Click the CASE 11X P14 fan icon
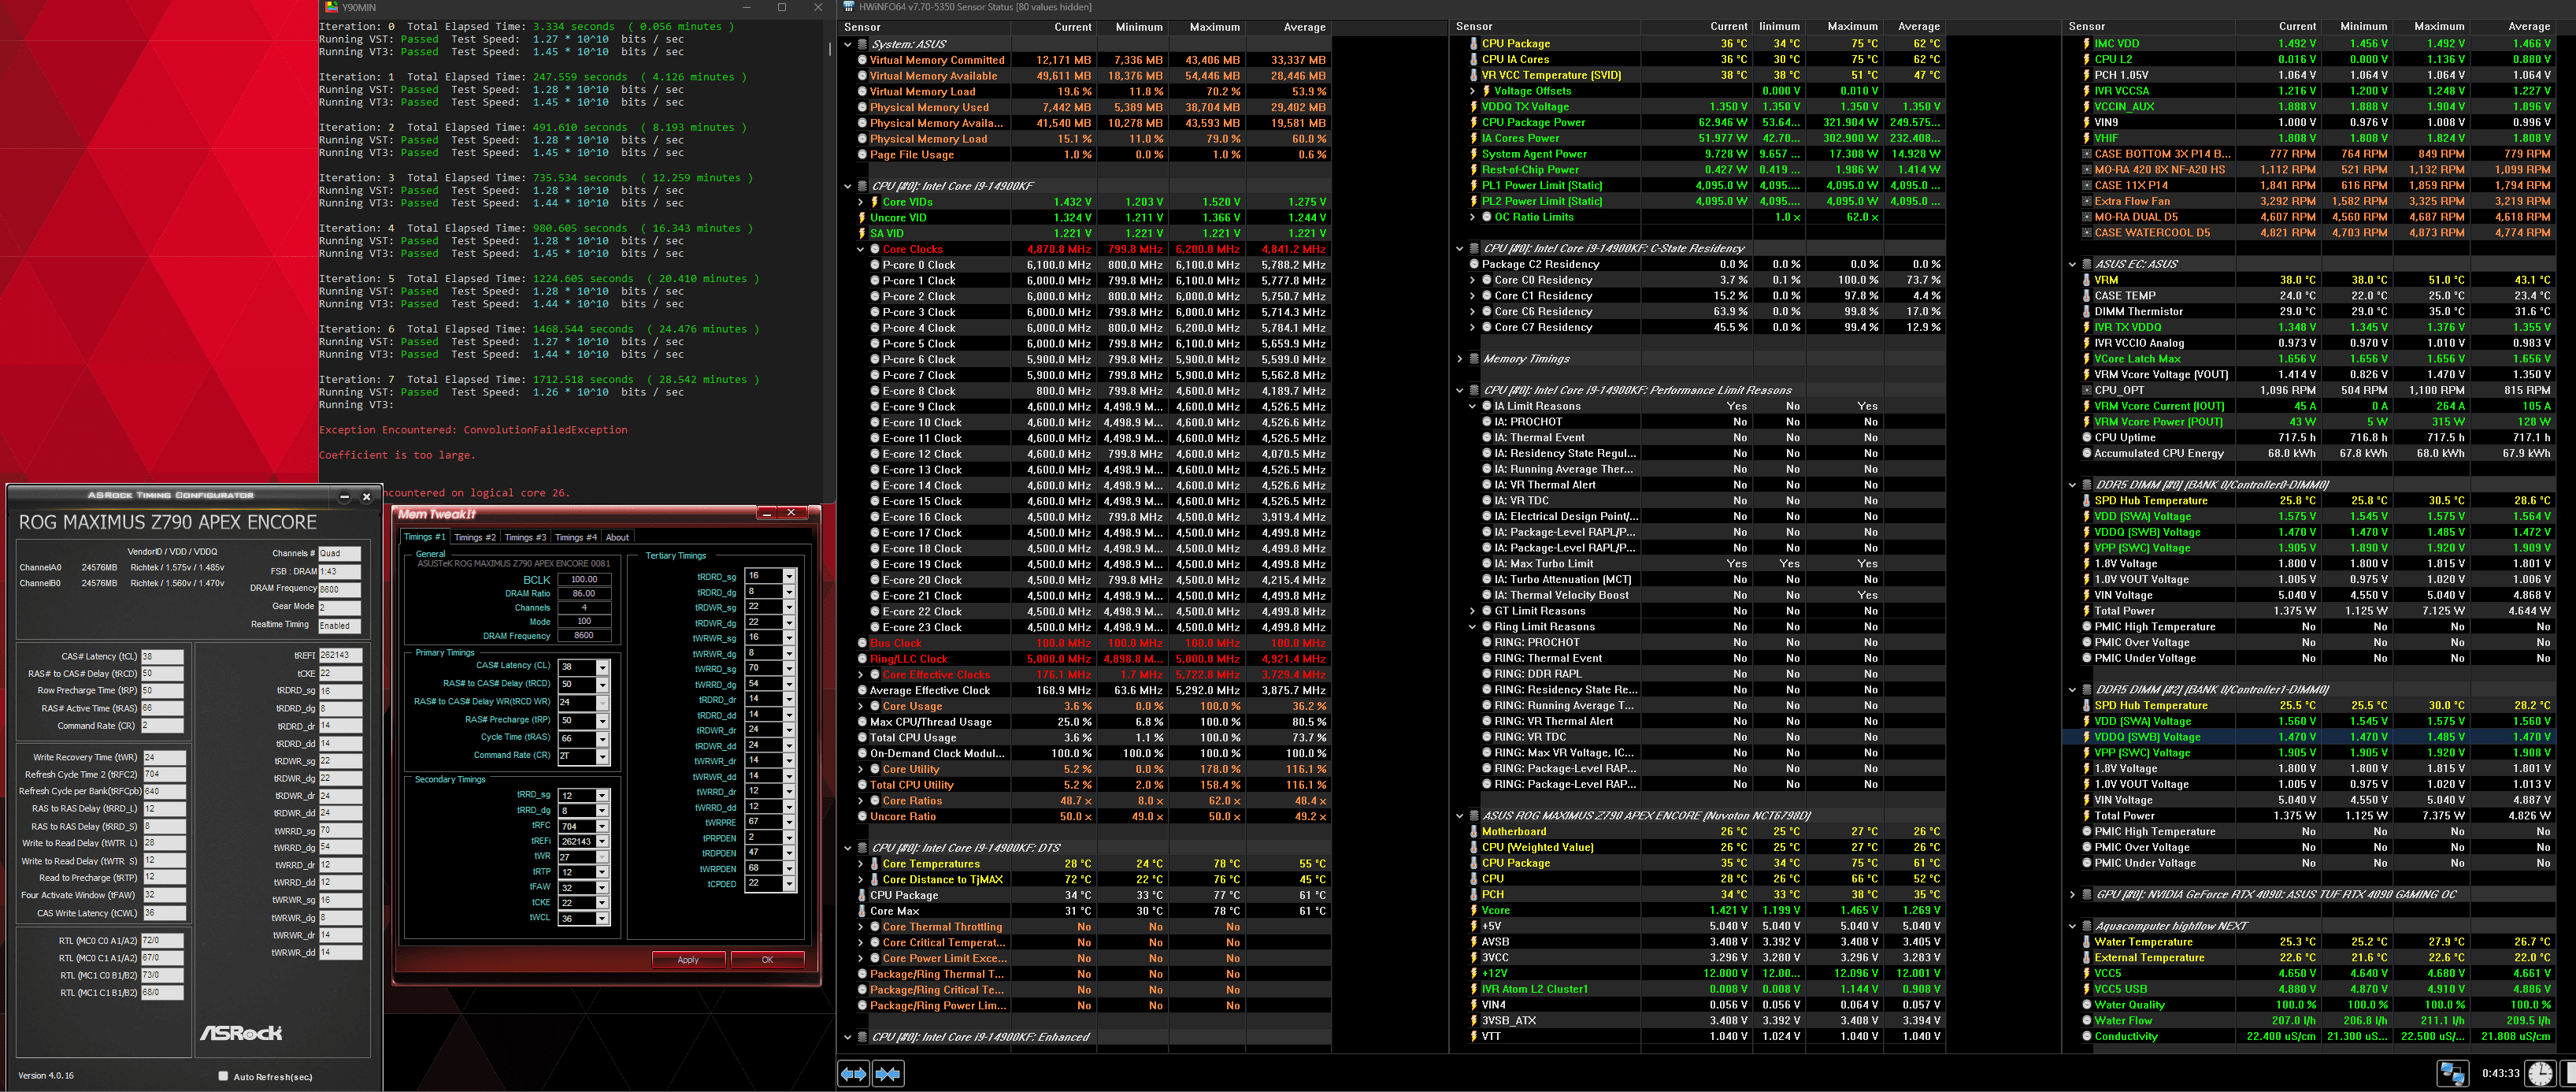2576x1092 pixels. [2087, 185]
